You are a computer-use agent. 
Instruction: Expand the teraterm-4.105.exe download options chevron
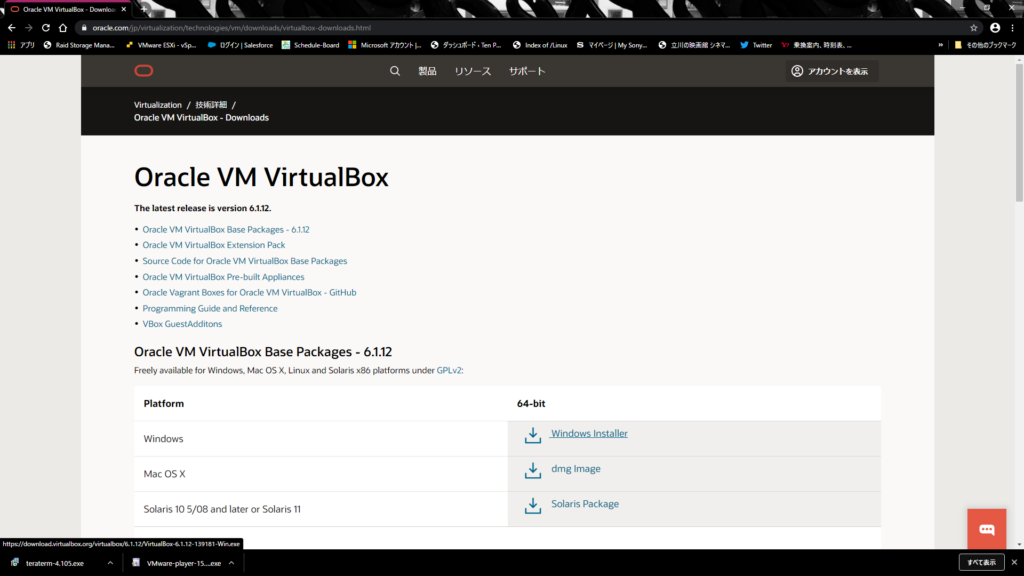[110, 563]
